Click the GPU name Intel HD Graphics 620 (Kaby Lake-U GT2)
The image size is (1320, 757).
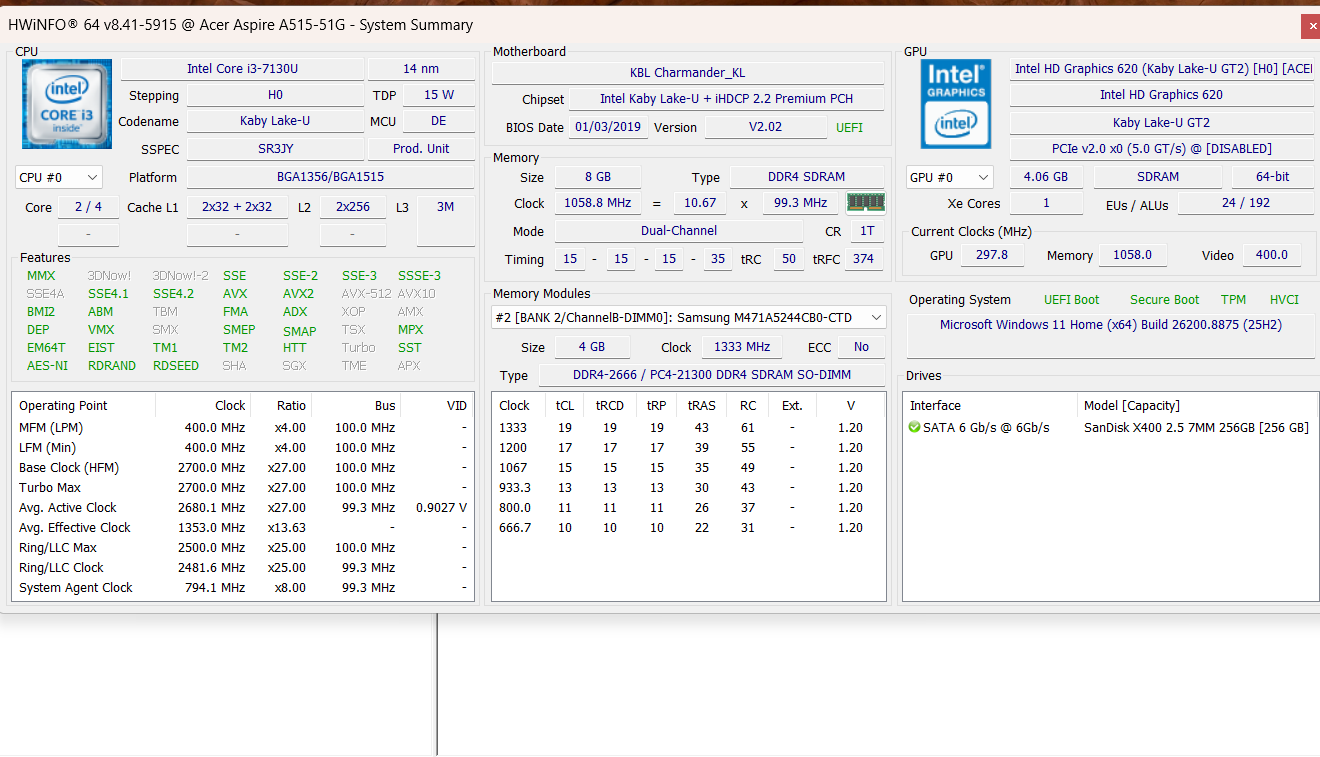click(1162, 69)
